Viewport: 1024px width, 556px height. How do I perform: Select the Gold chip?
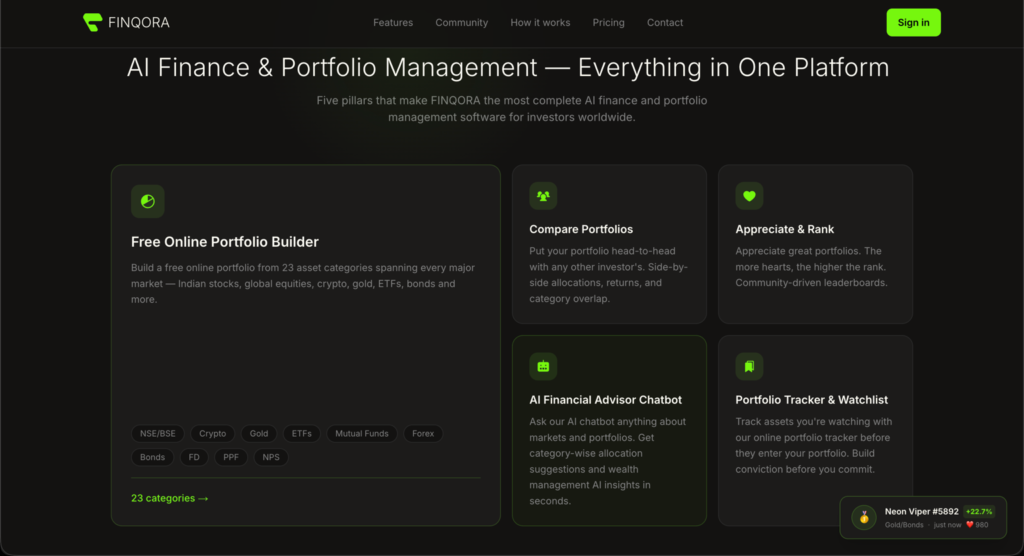pyautogui.click(x=259, y=434)
